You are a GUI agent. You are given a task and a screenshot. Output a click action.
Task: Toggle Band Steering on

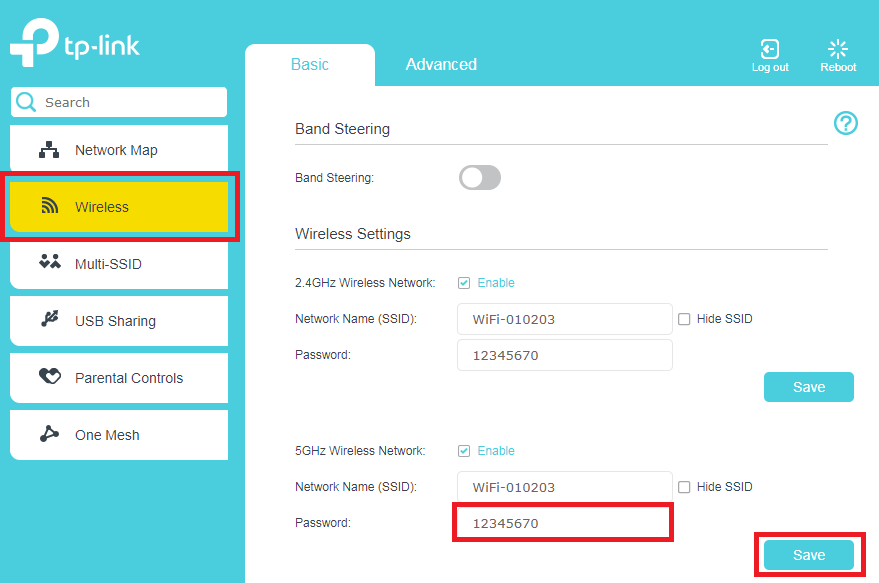(x=479, y=177)
